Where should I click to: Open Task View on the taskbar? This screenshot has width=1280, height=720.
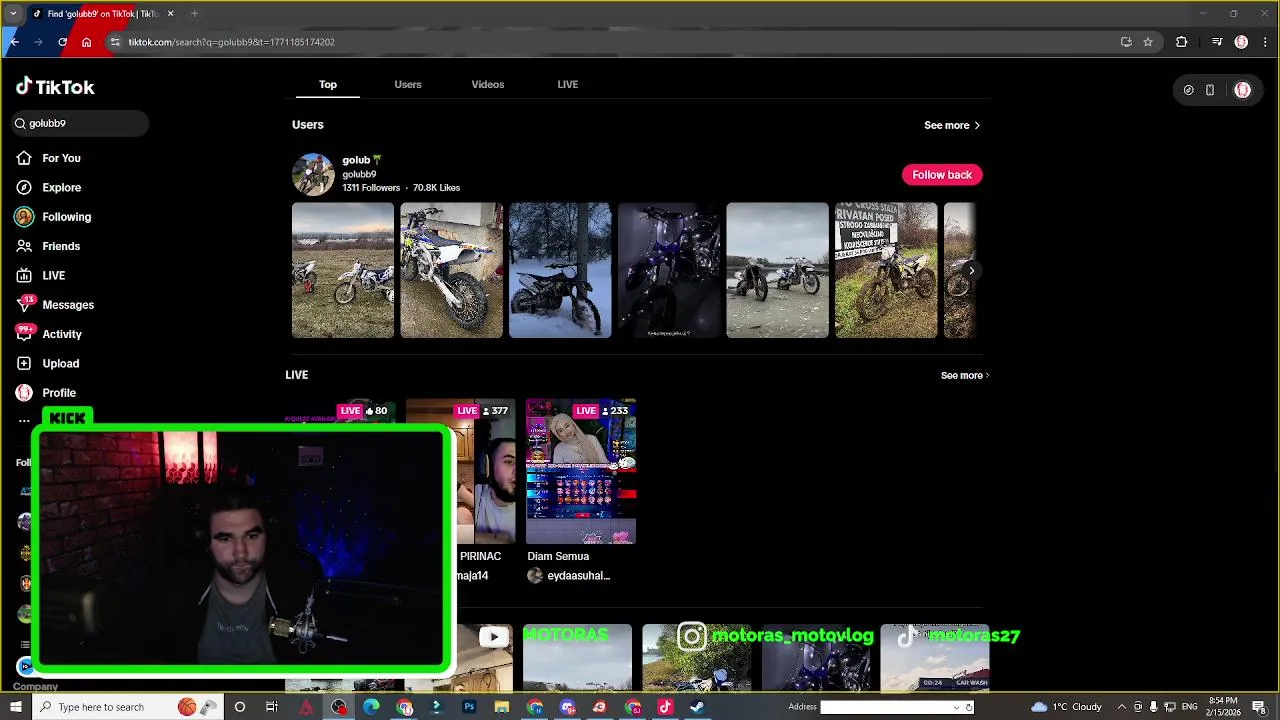point(272,707)
